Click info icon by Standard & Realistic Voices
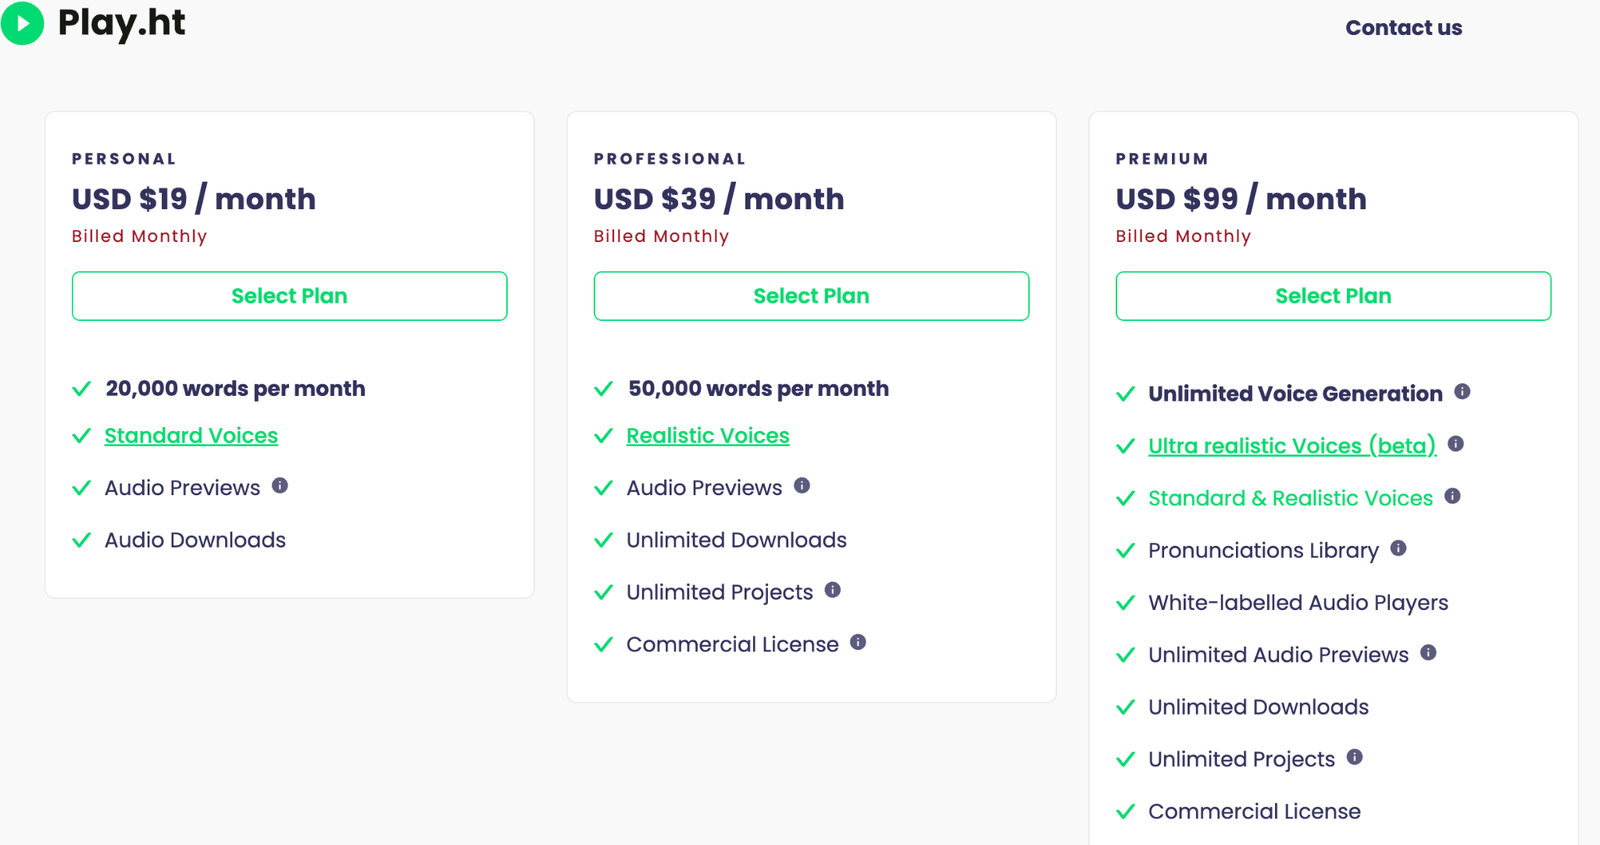Image resolution: width=1600 pixels, height=845 pixels. (1453, 496)
